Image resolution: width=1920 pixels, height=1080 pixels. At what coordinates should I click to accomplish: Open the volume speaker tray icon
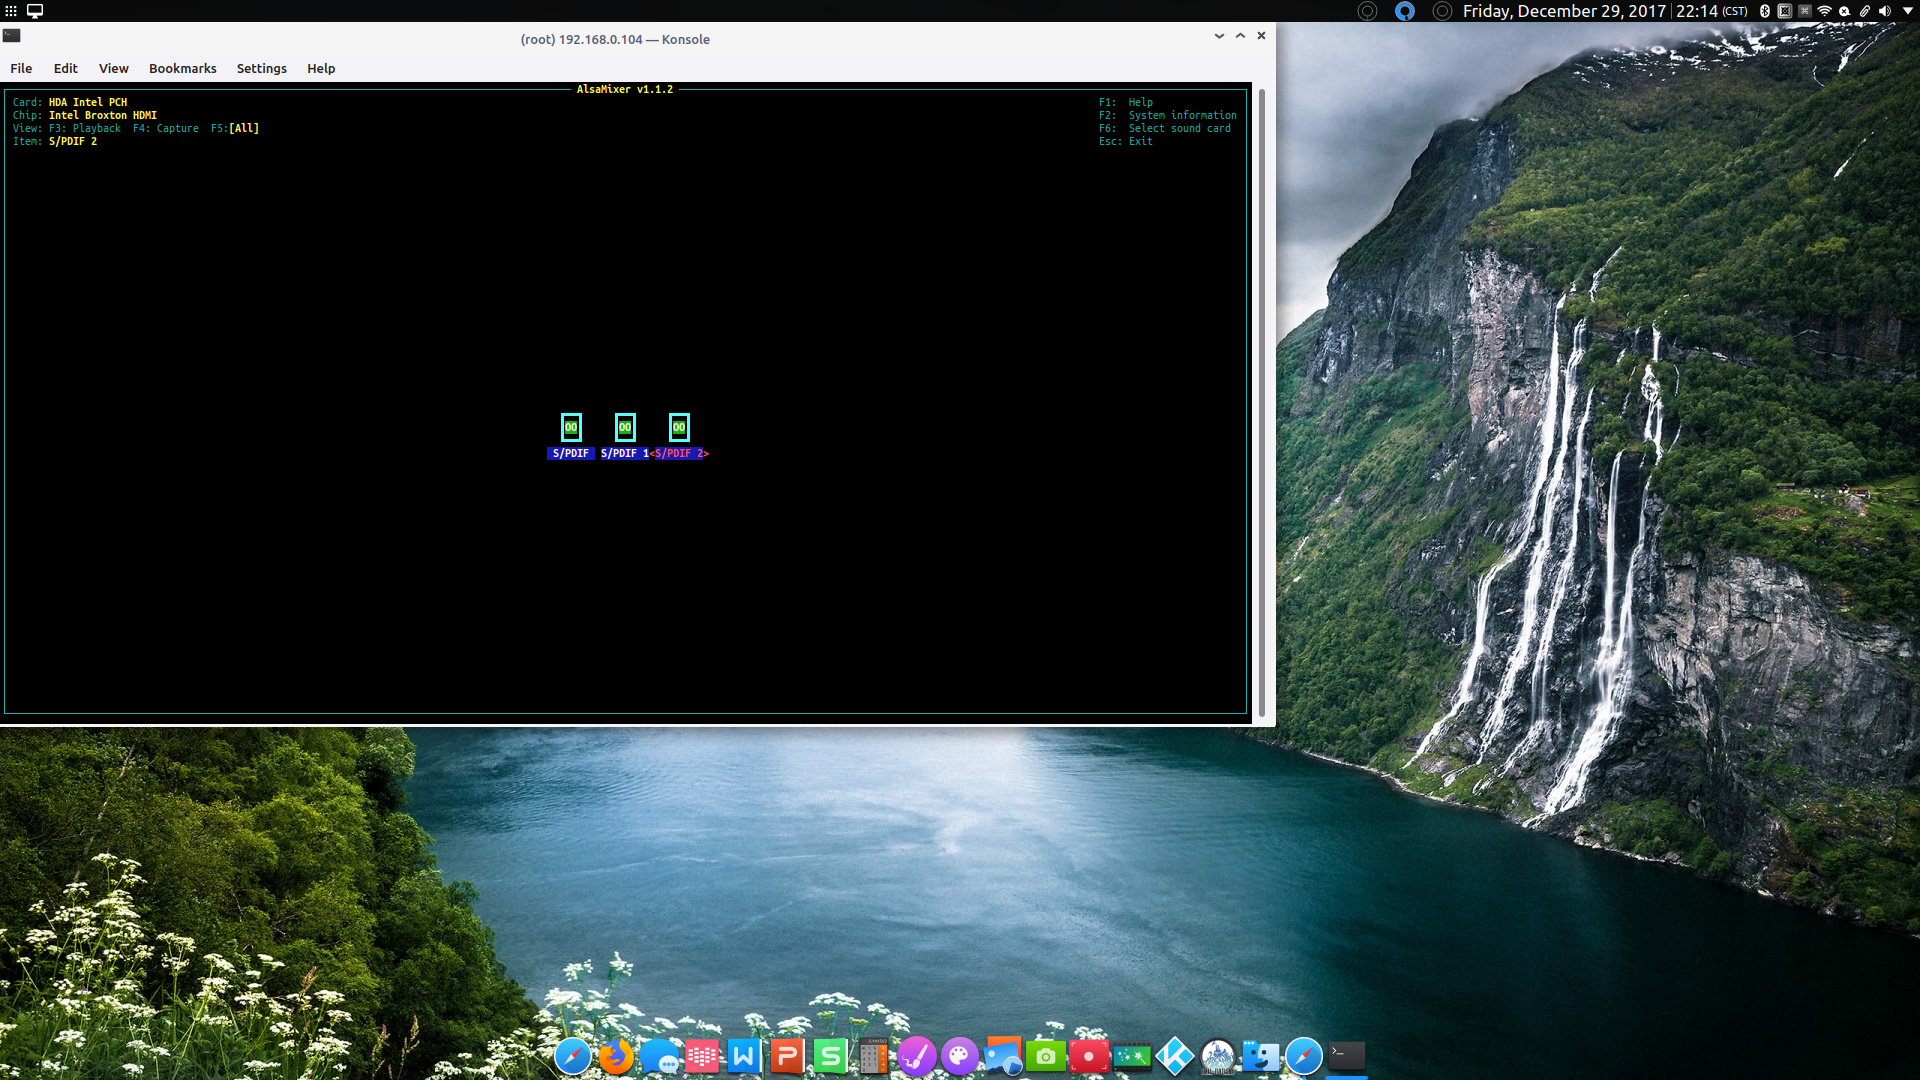pyautogui.click(x=1885, y=11)
